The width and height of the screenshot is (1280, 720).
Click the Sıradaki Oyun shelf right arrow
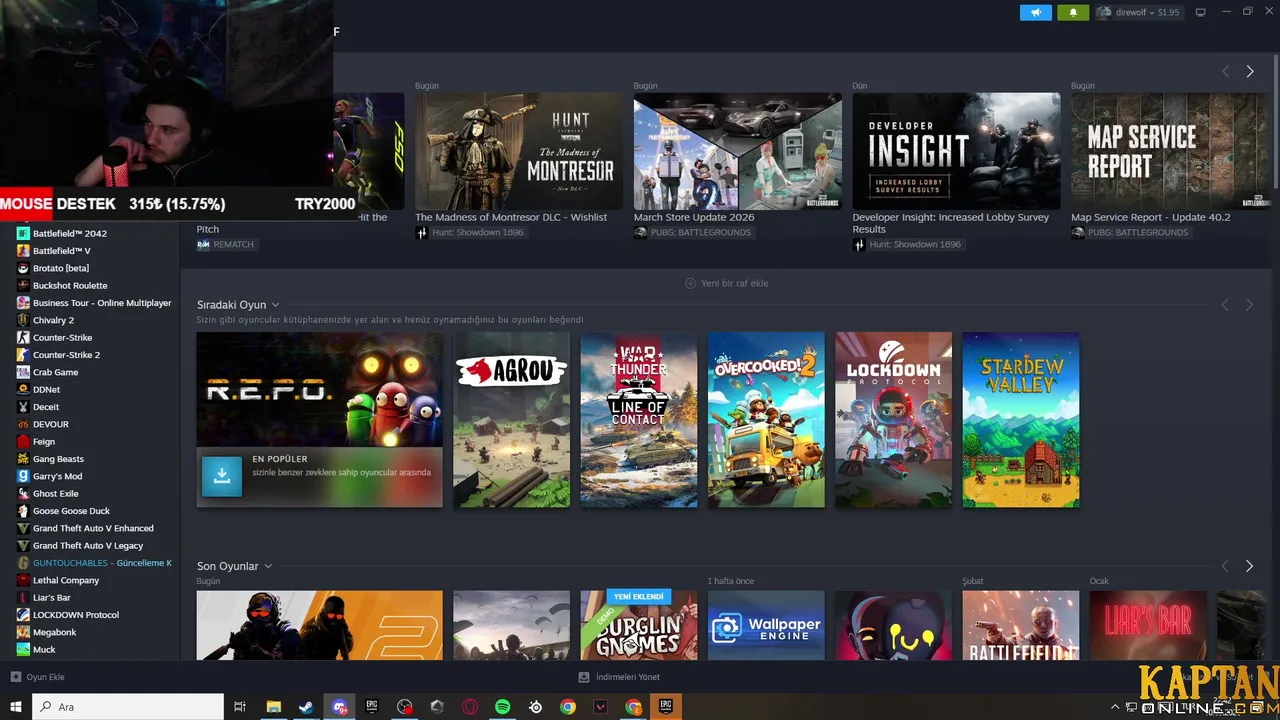[x=1249, y=304]
